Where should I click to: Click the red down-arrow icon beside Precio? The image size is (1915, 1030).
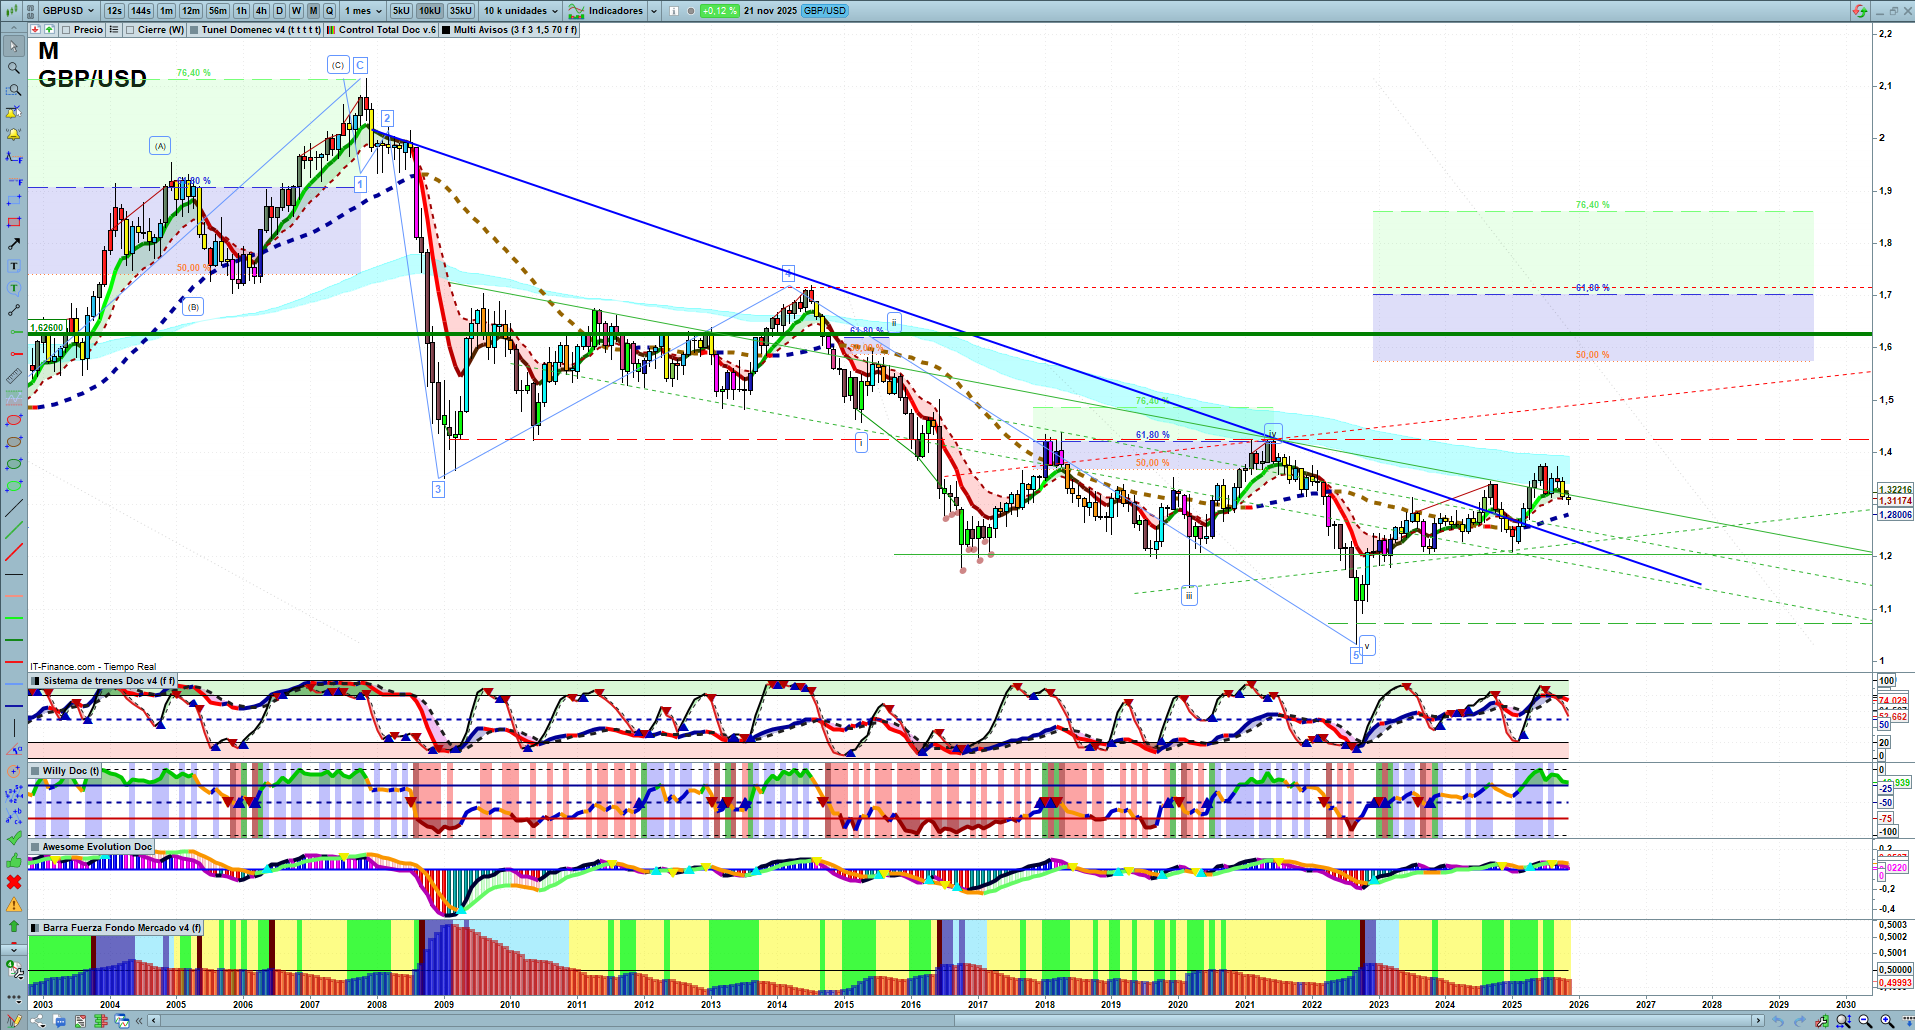pyautogui.click(x=36, y=30)
